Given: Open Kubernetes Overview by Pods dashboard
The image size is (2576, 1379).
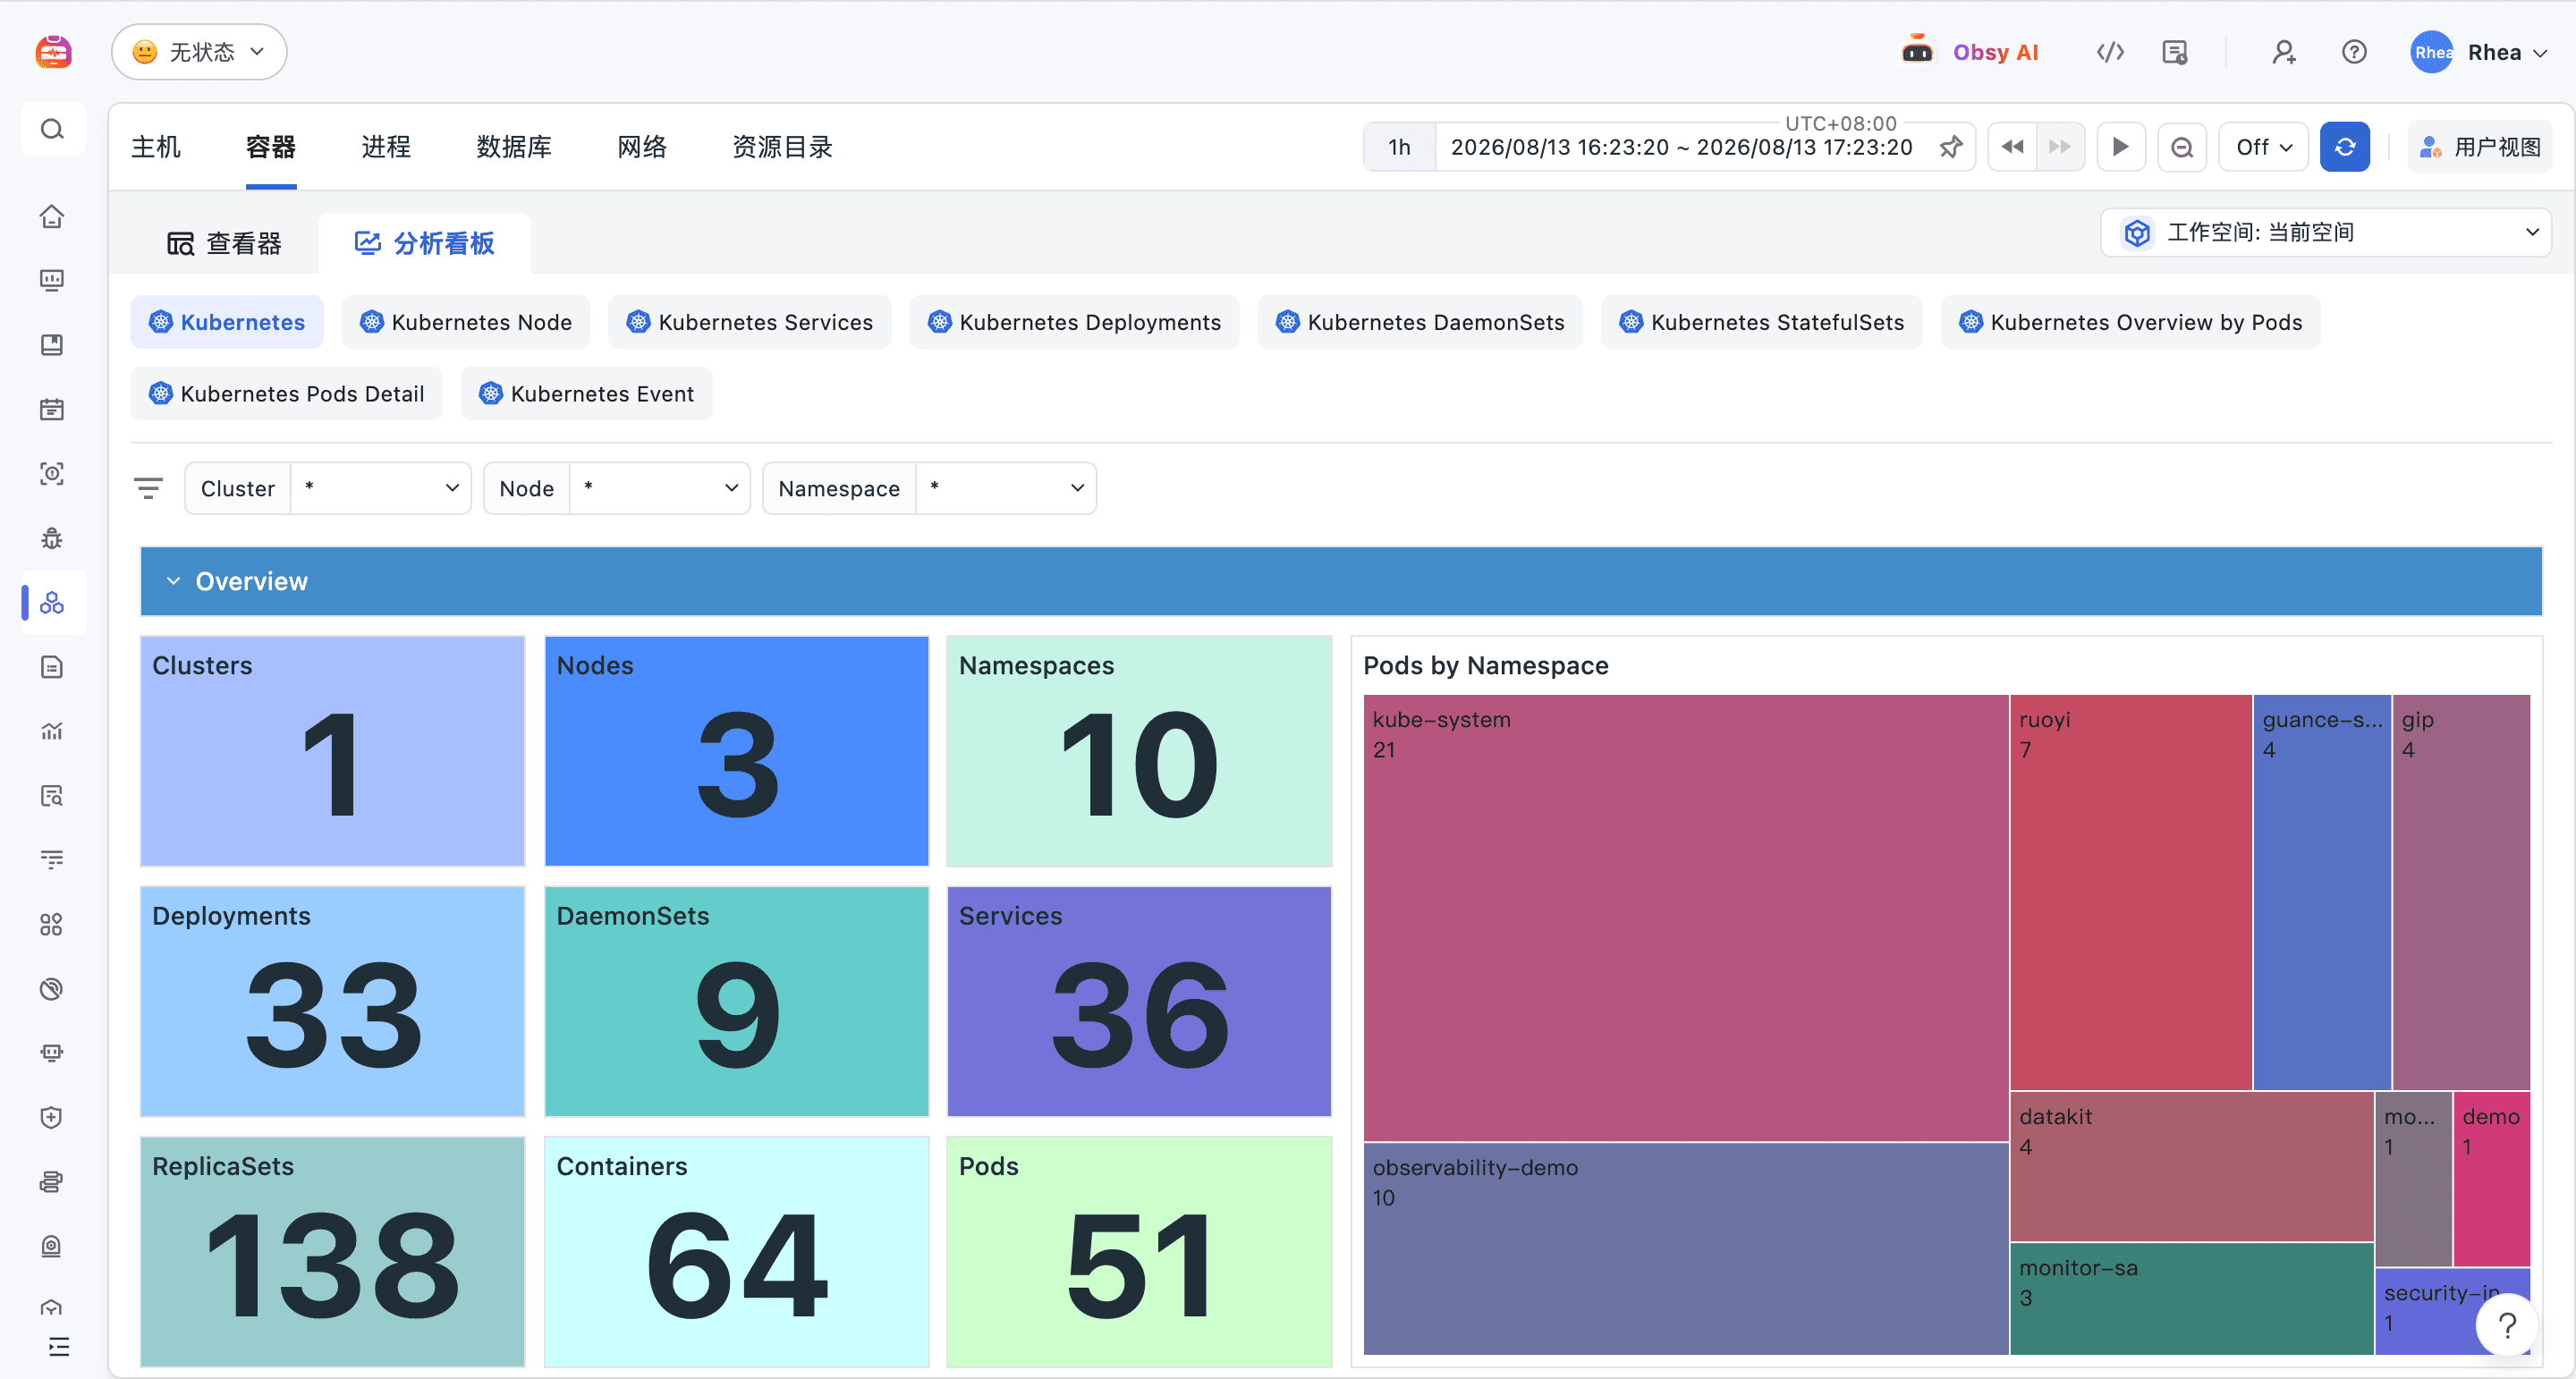Looking at the screenshot, I should [2131, 322].
